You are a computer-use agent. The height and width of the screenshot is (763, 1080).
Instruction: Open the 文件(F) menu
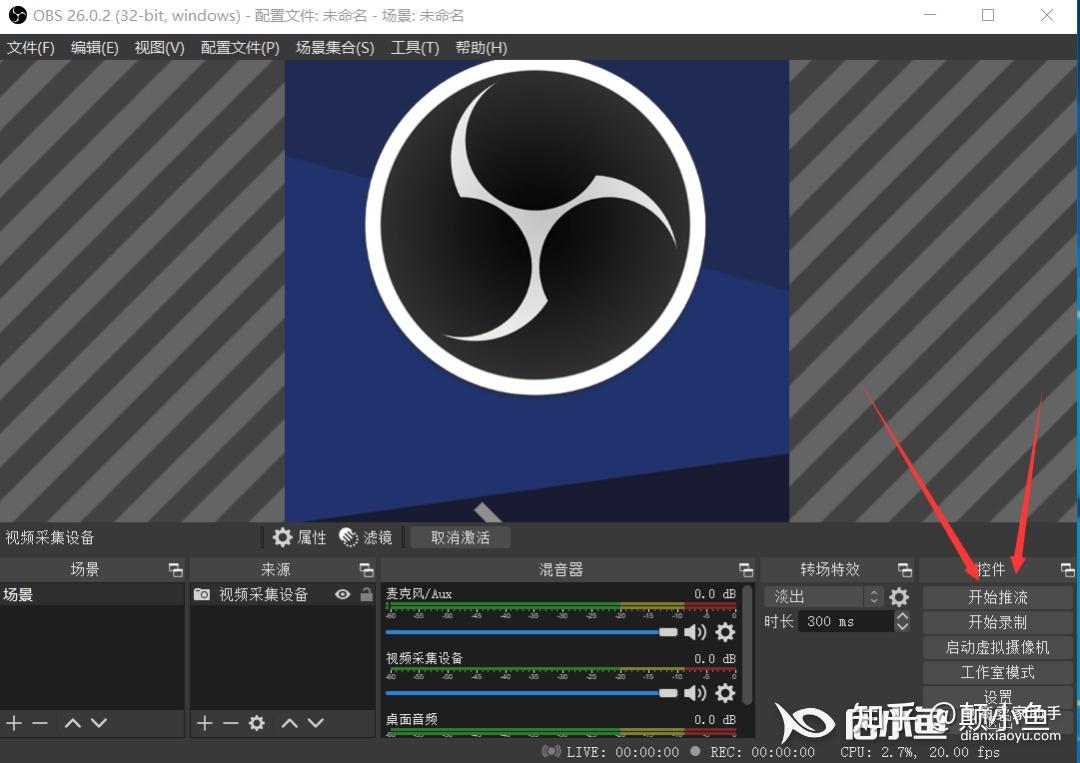[30, 48]
